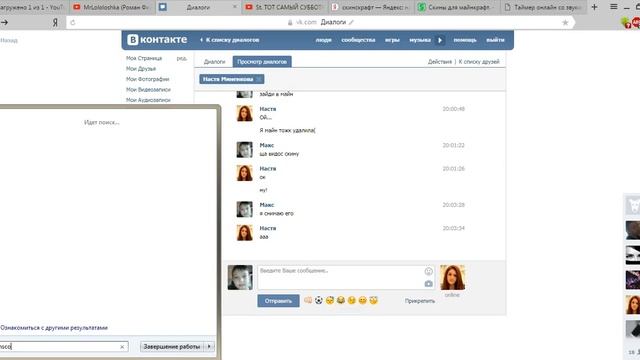Click the play button next to музыка
The height and width of the screenshot is (360, 640).
tap(440, 40)
